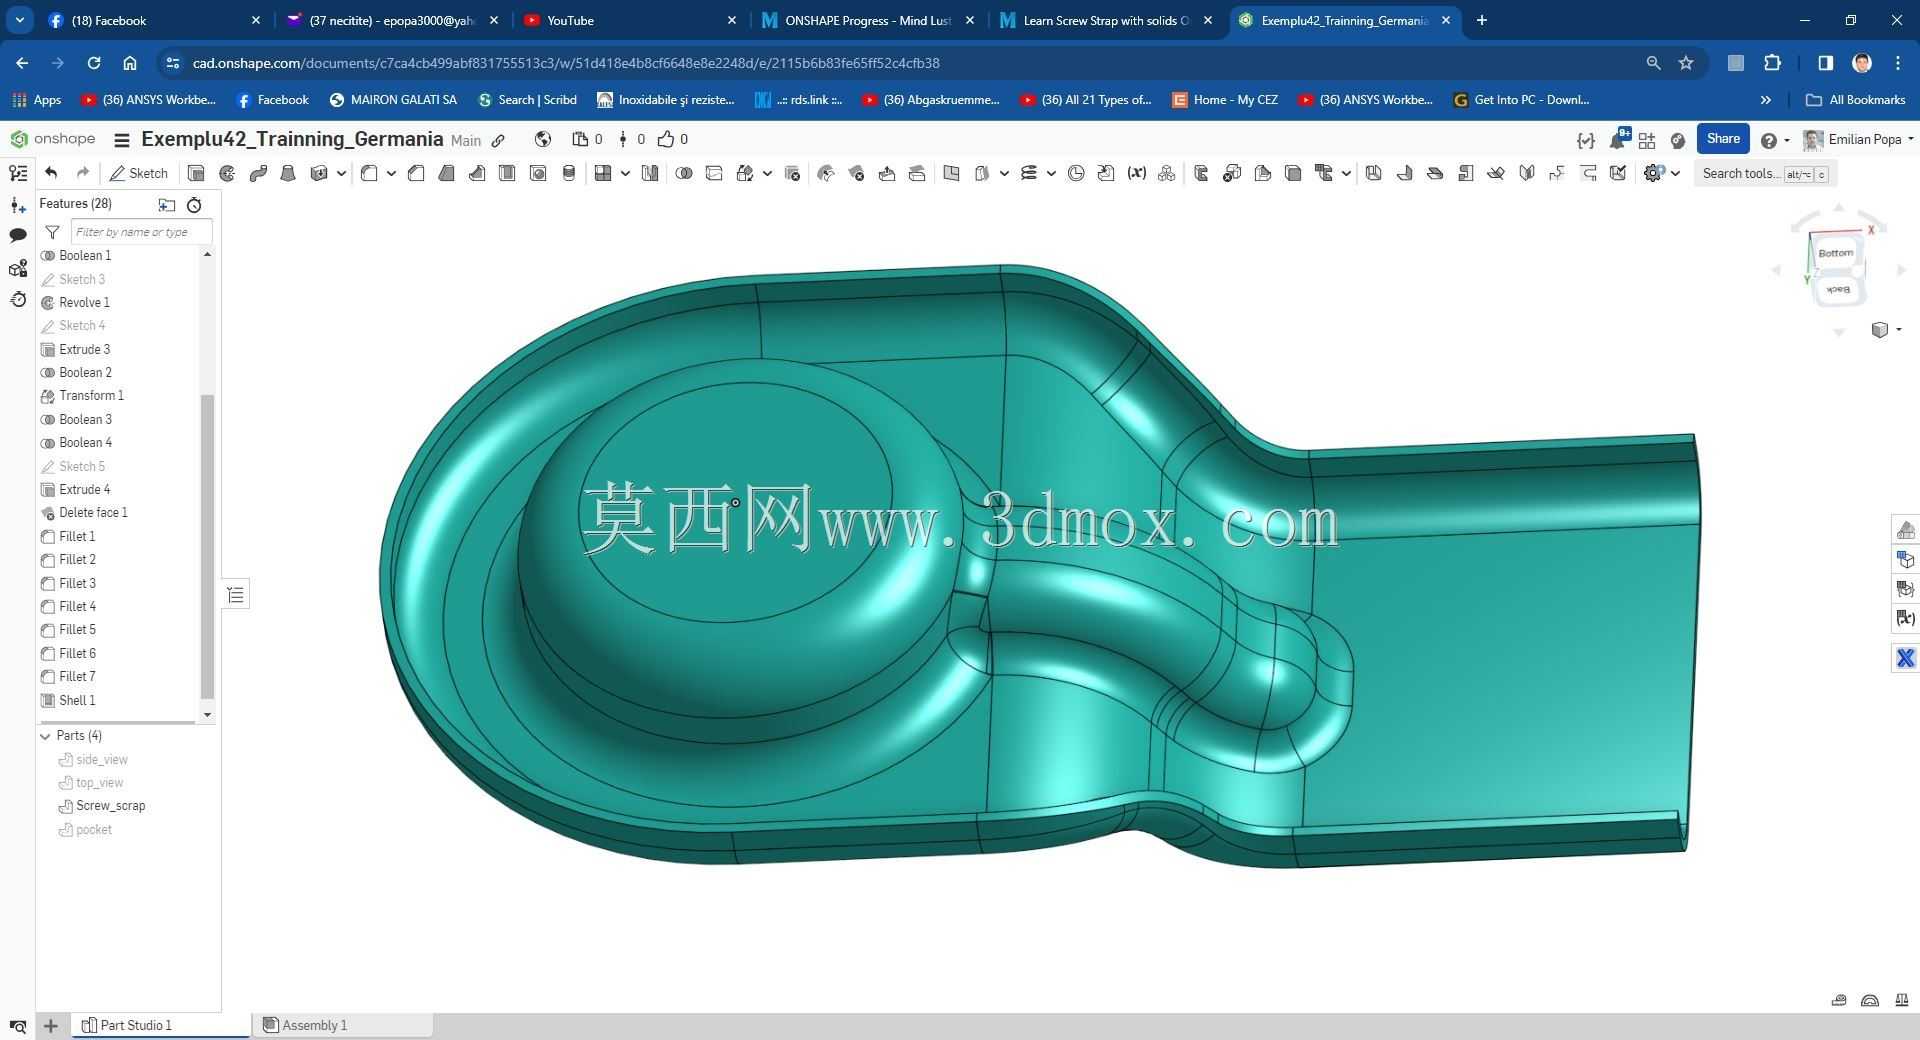
Task: Select the Extrude tool
Action: 196,173
